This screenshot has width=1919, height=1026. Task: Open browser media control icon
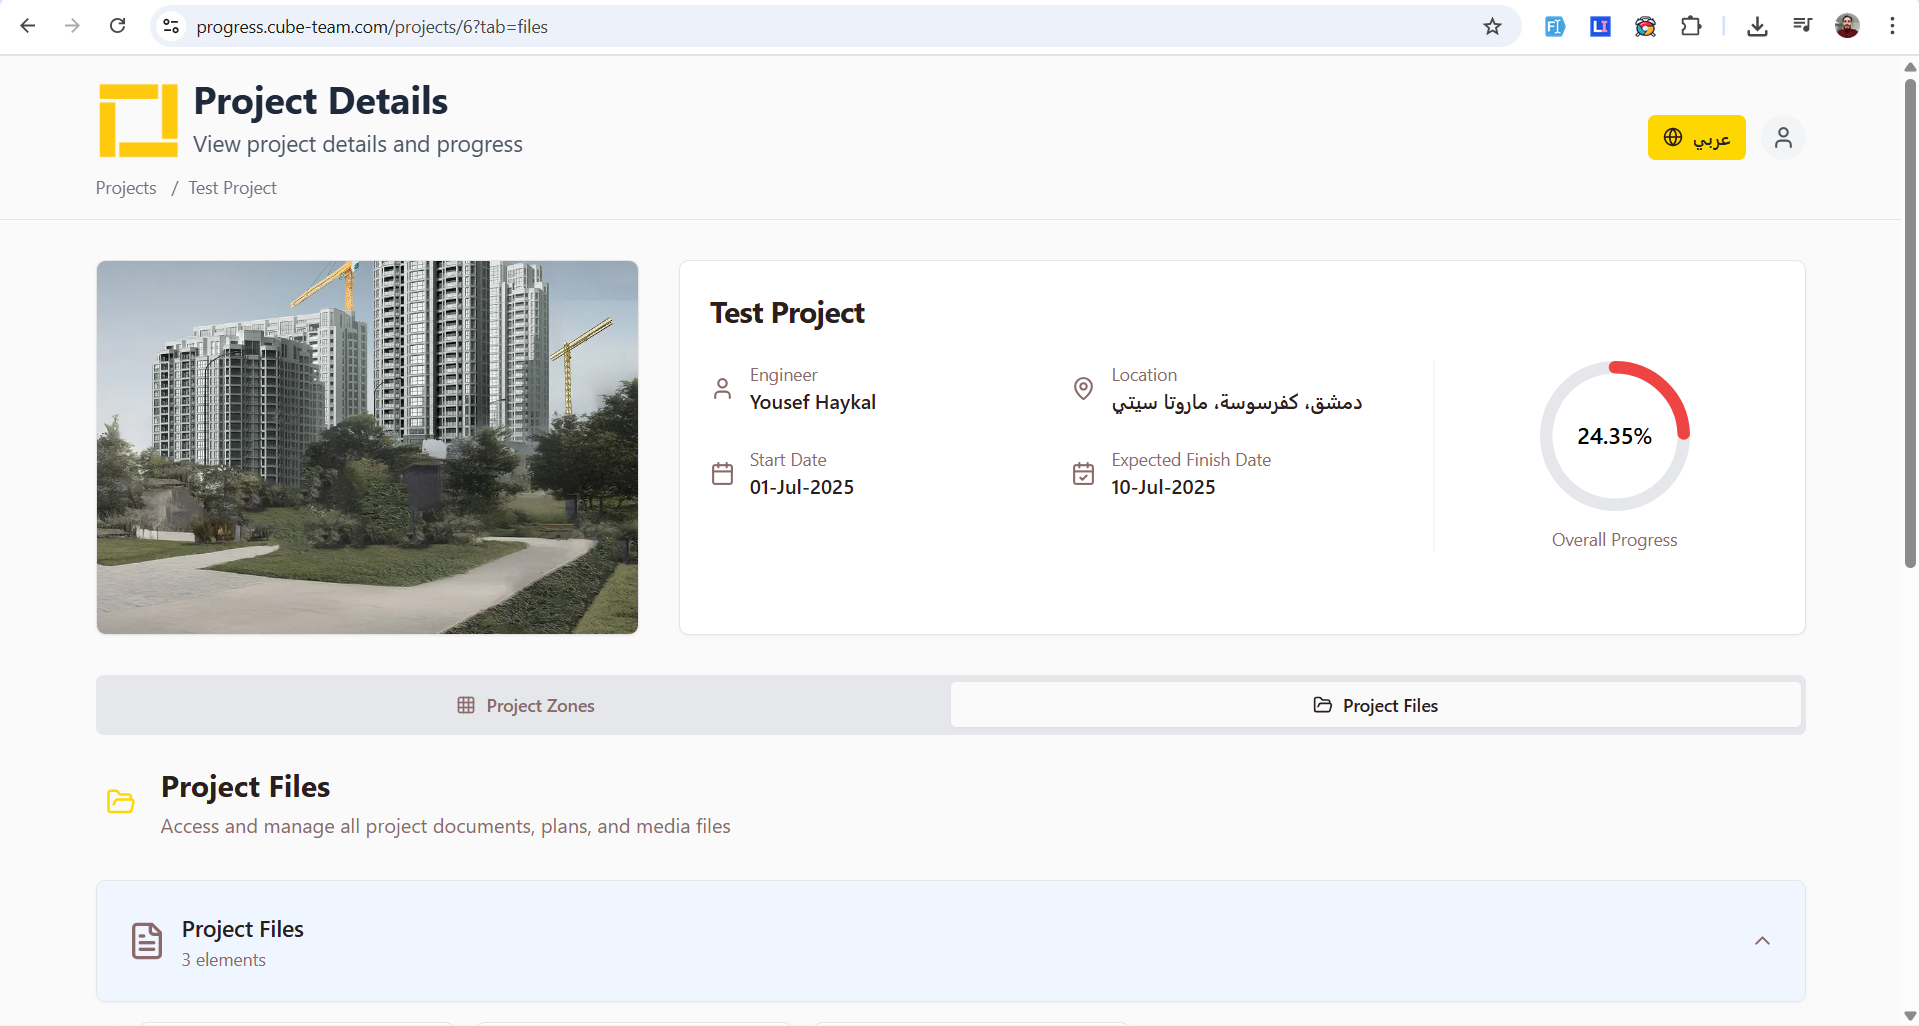point(1802,26)
